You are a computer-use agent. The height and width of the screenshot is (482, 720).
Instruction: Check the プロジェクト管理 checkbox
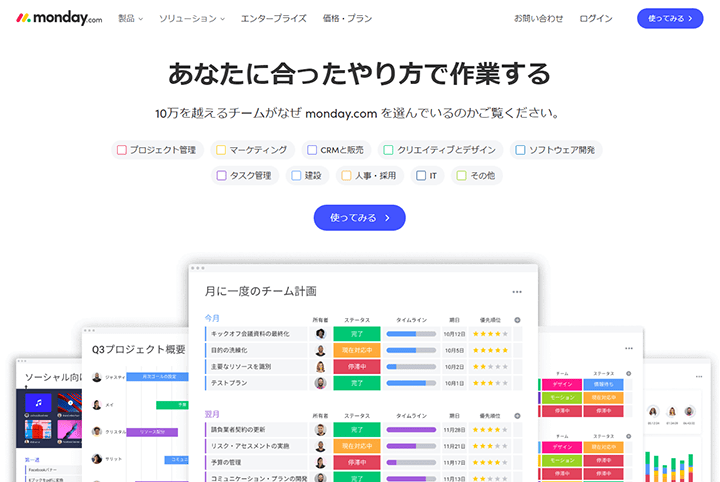pyautogui.click(x=122, y=150)
